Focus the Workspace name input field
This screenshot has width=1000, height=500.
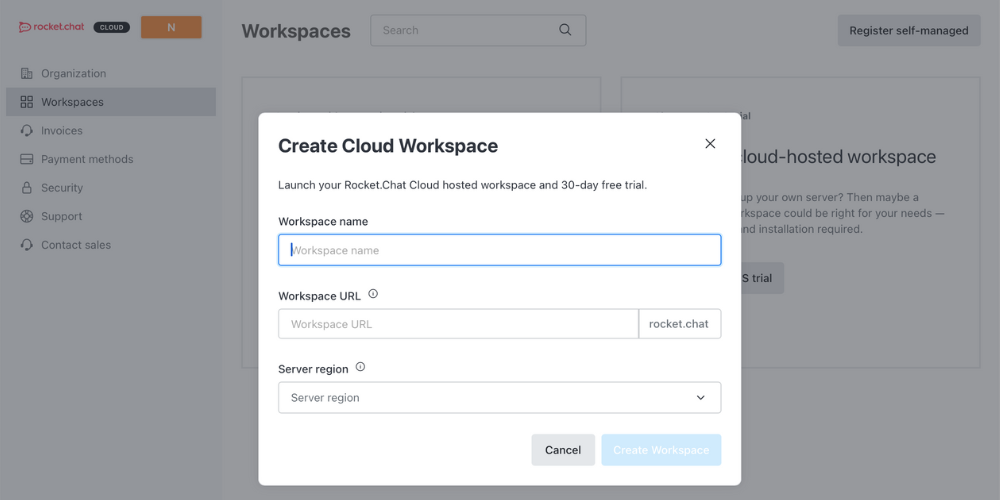pyautogui.click(x=499, y=250)
